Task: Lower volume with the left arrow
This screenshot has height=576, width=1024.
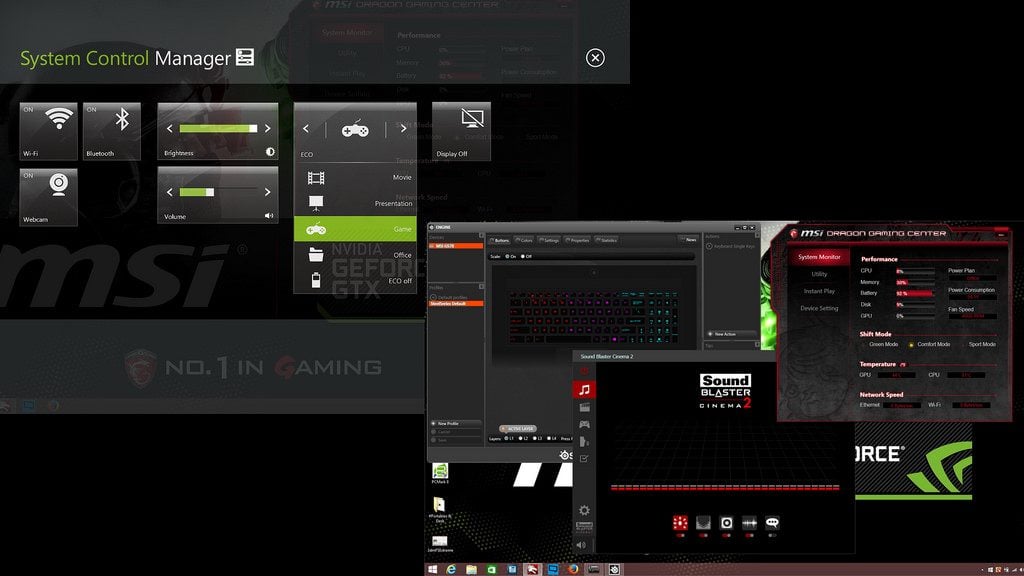Action: 170,192
